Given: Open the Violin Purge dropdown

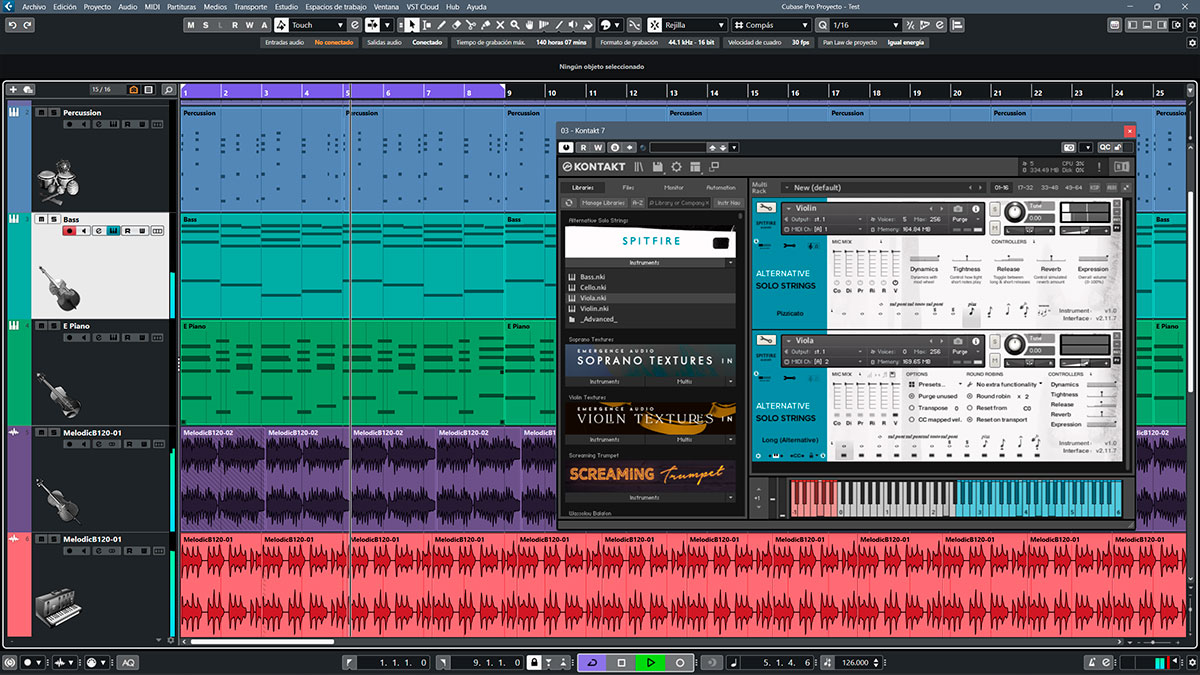Looking at the screenshot, I should (x=966, y=219).
